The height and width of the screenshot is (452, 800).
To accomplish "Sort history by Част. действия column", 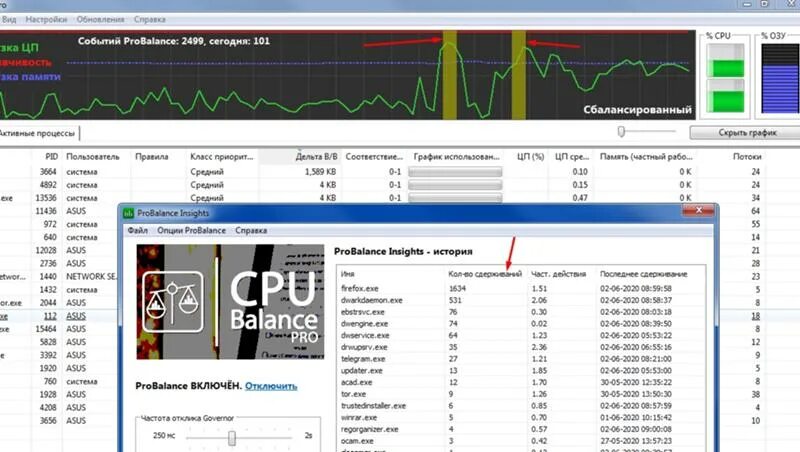I will point(558,274).
